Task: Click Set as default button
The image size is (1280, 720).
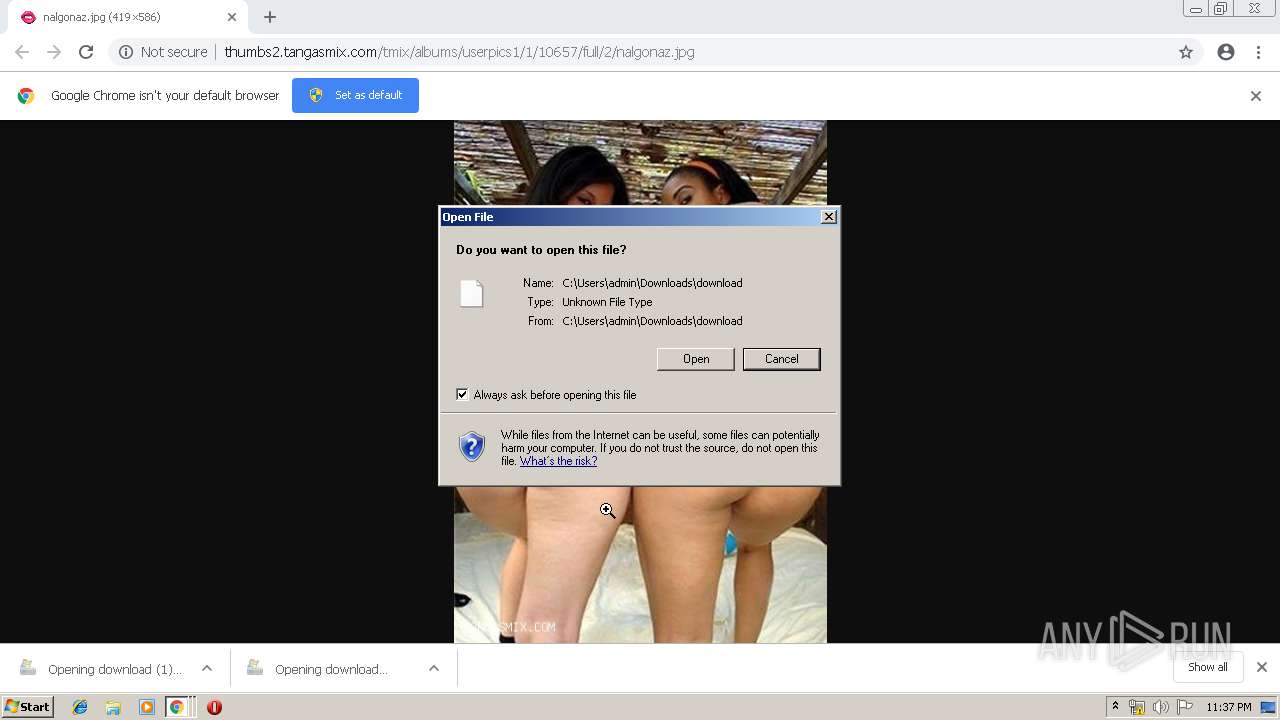Action: 355,95
